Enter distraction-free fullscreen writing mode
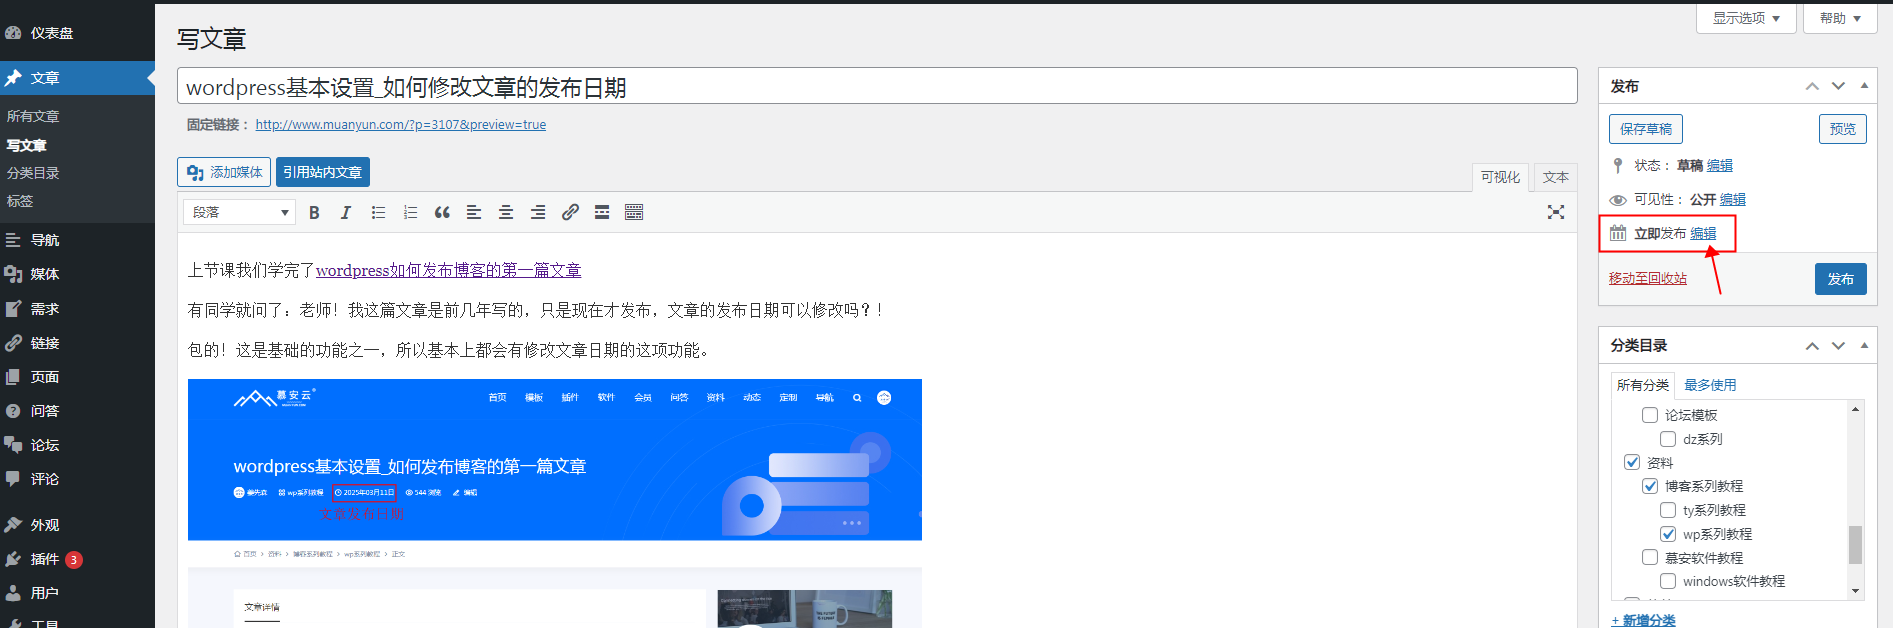This screenshot has width=1893, height=628. click(x=1556, y=212)
